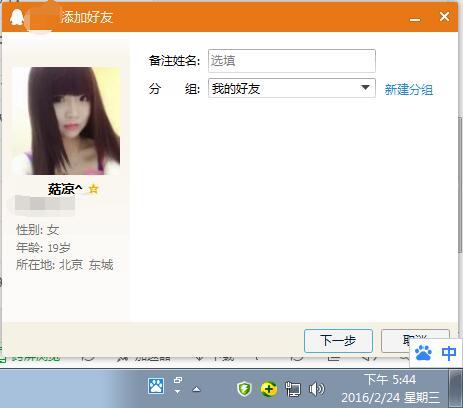Click the green 360 shield tray icon
This screenshot has width=463, height=408.
[x=244, y=389]
